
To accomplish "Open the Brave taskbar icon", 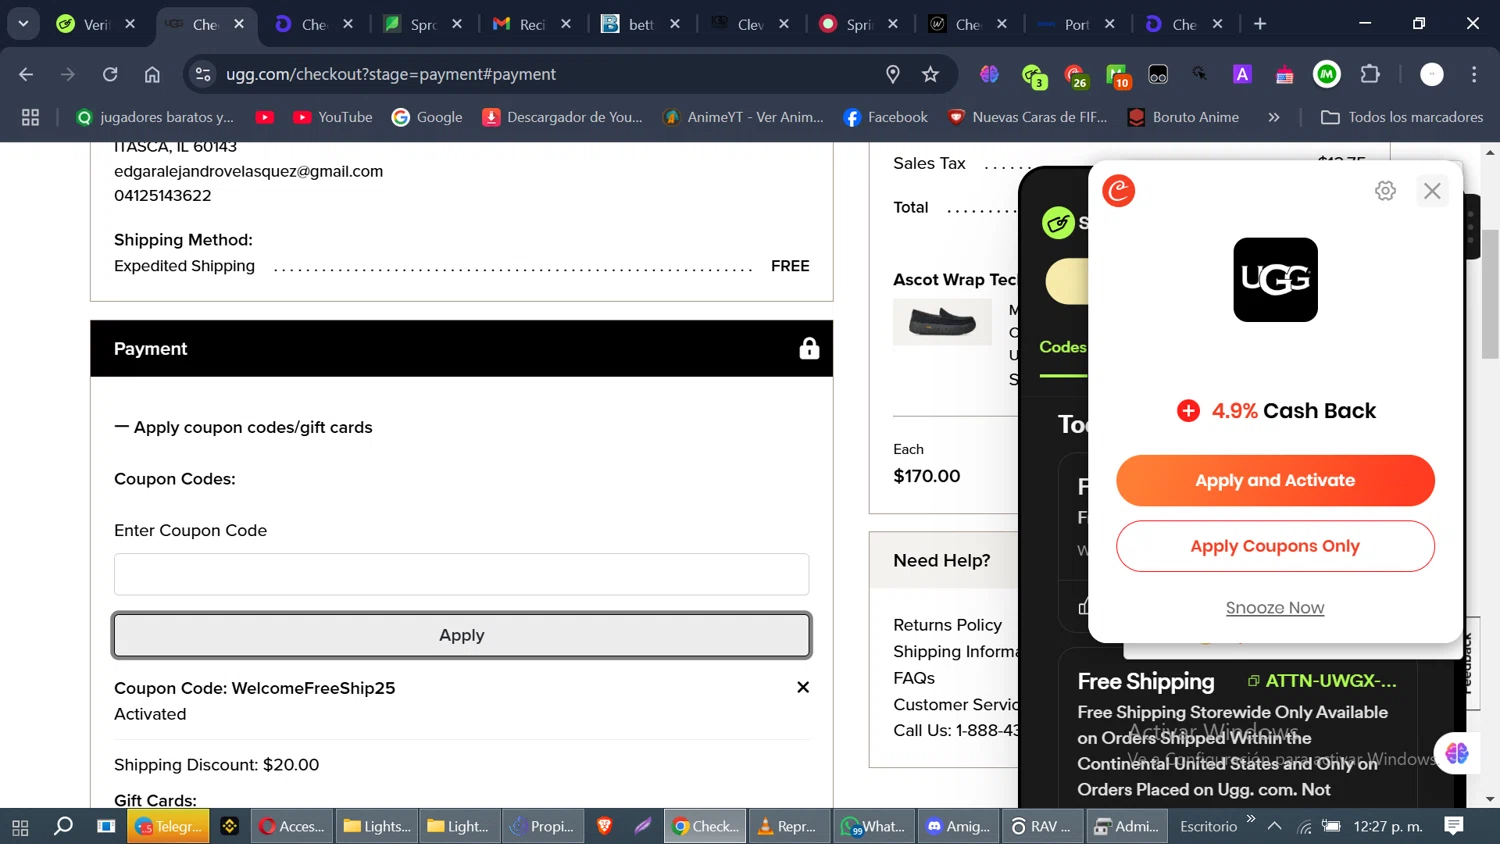I will 604,826.
